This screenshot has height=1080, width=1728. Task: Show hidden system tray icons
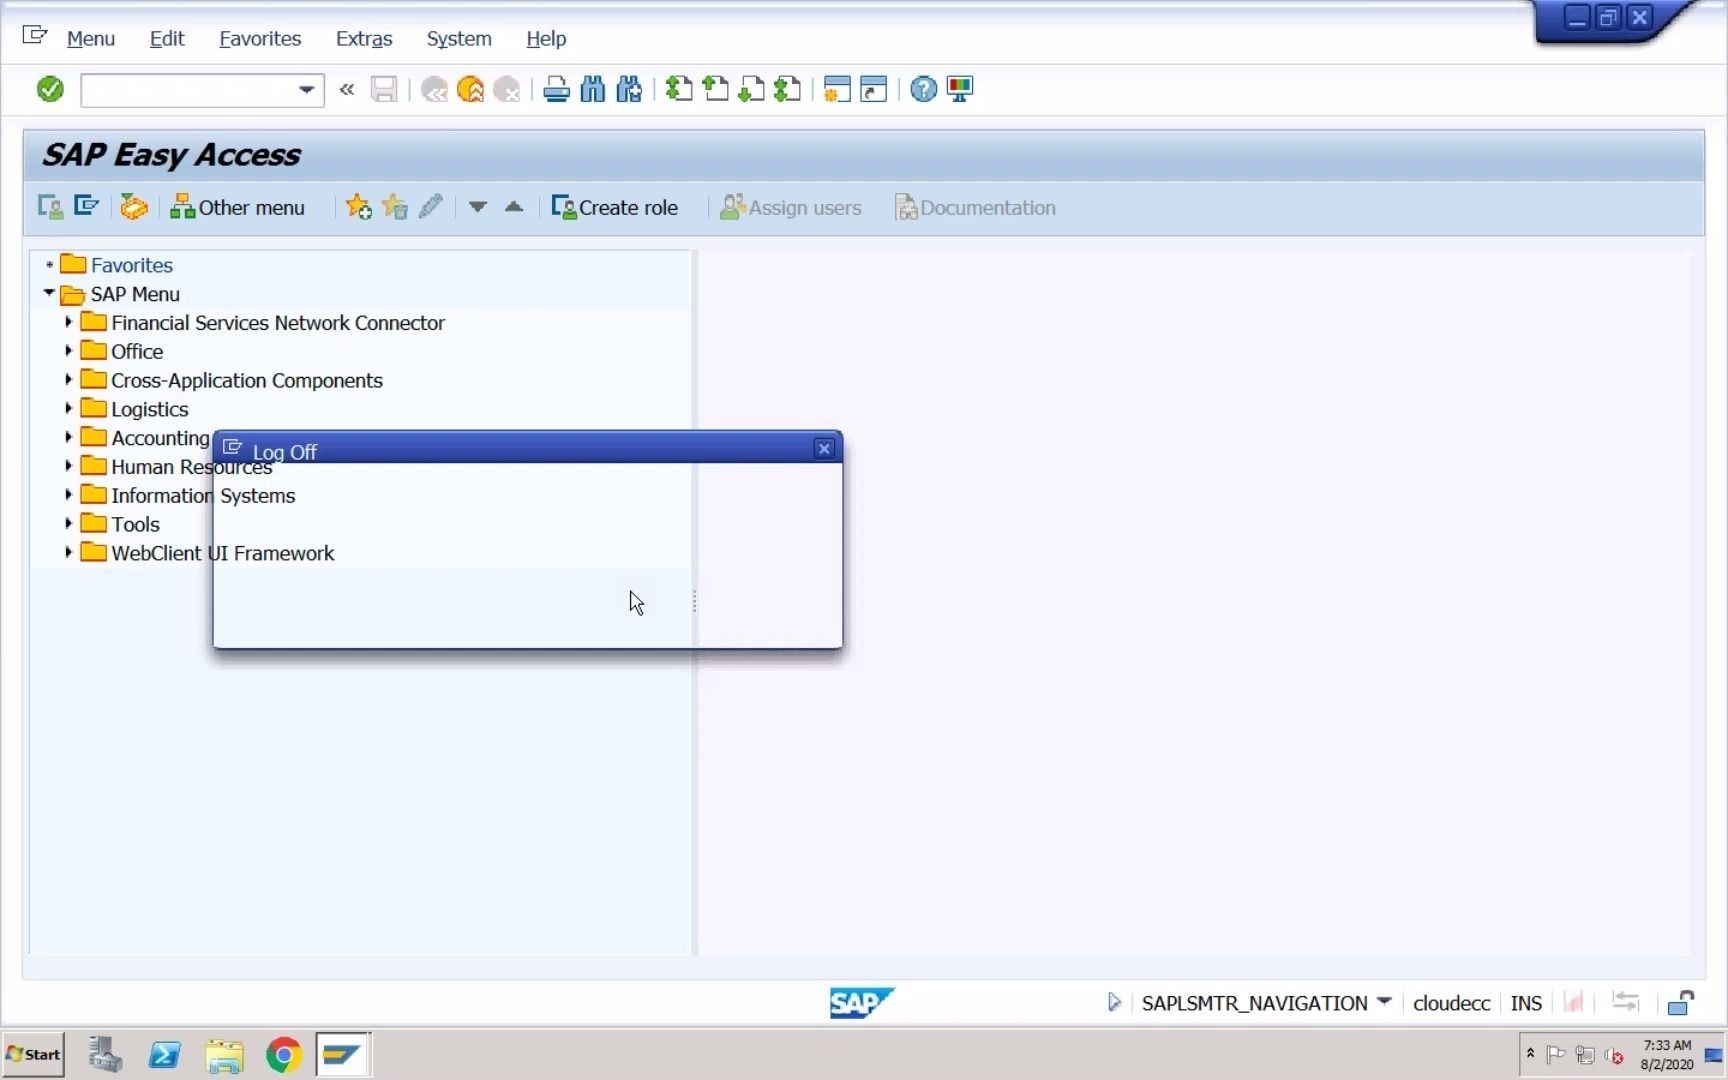(x=1530, y=1053)
